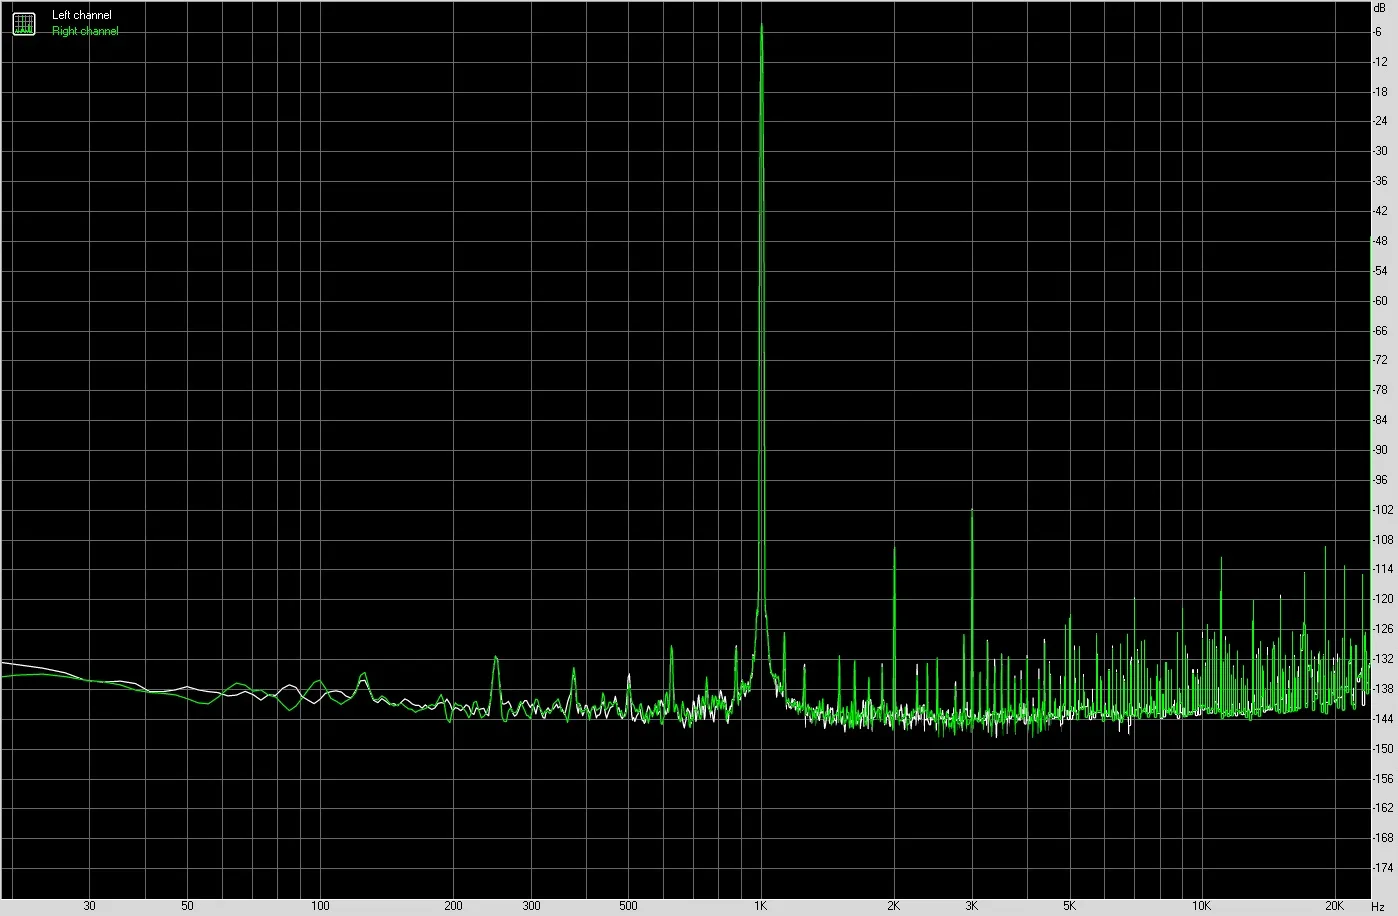1398x916 pixels.
Task: Click the -144 dB axis value
Action: [x=1383, y=719]
